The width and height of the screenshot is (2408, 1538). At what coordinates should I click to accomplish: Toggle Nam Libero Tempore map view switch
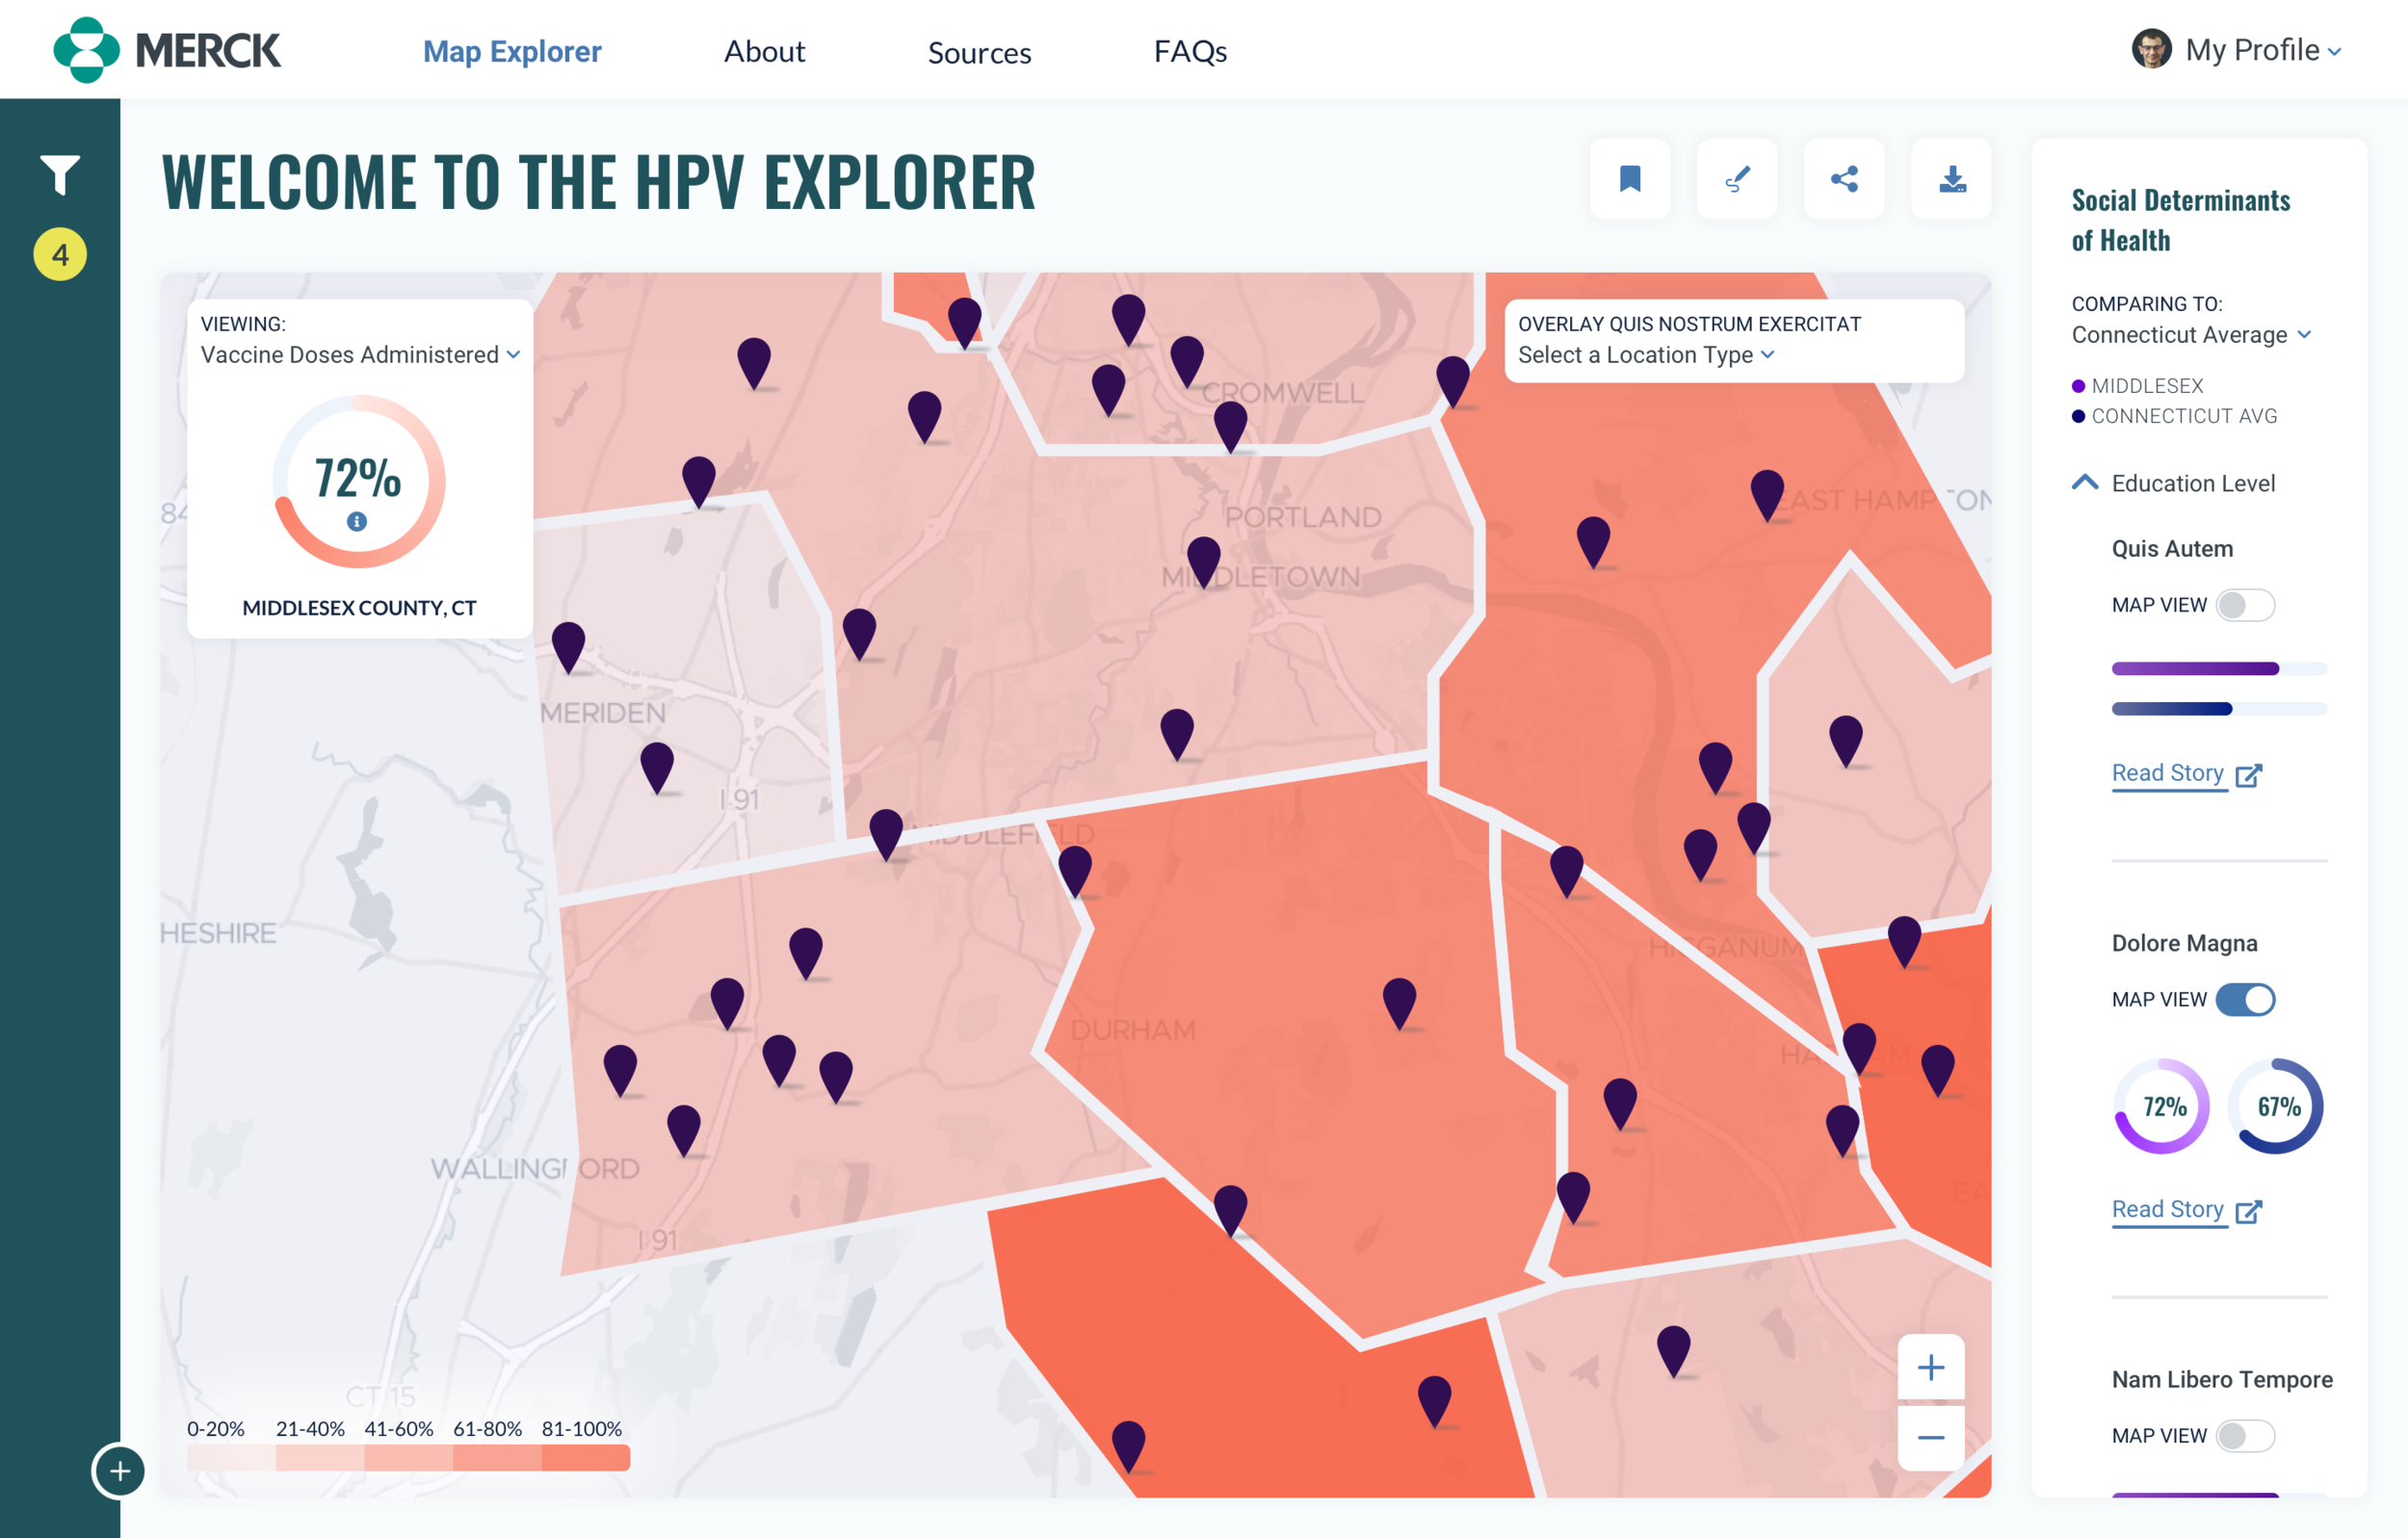2245,1435
